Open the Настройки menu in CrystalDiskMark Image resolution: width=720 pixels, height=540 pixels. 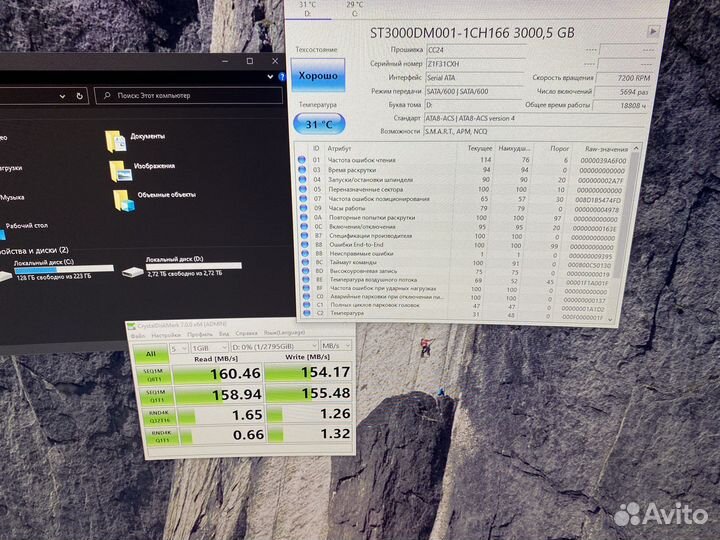(x=166, y=335)
